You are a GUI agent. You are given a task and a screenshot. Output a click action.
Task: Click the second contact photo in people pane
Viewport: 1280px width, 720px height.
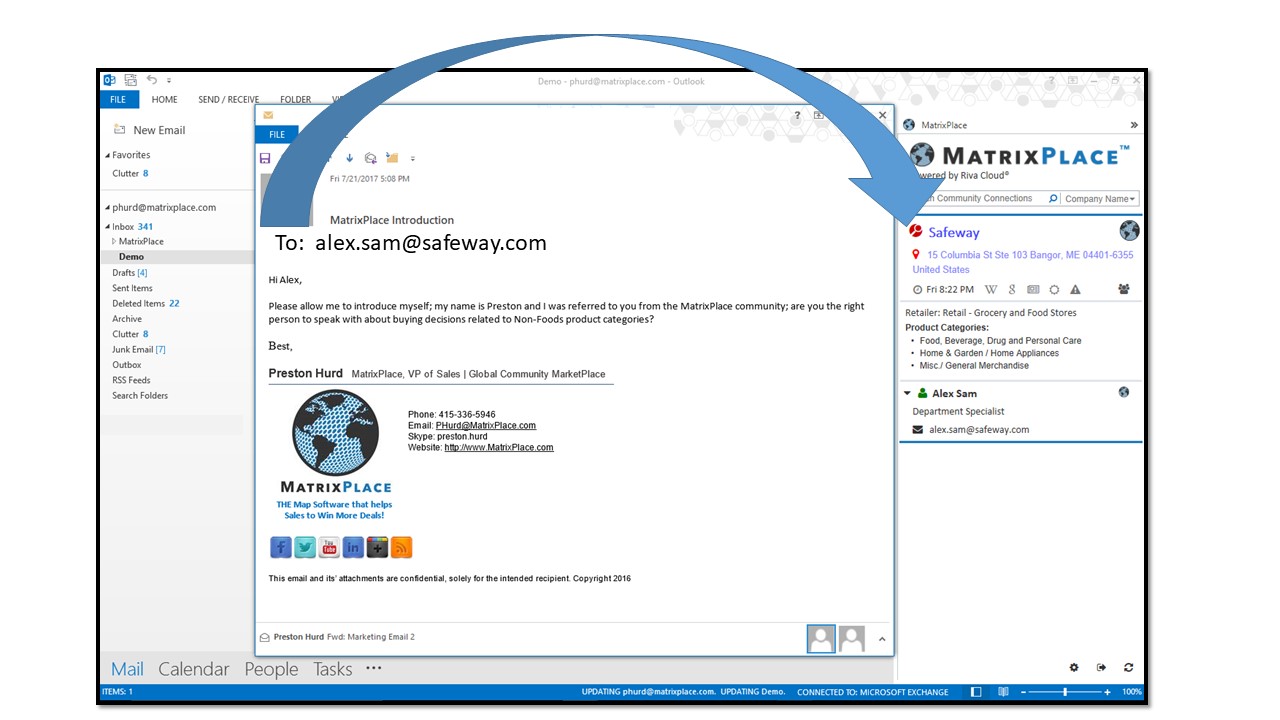click(851, 639)
